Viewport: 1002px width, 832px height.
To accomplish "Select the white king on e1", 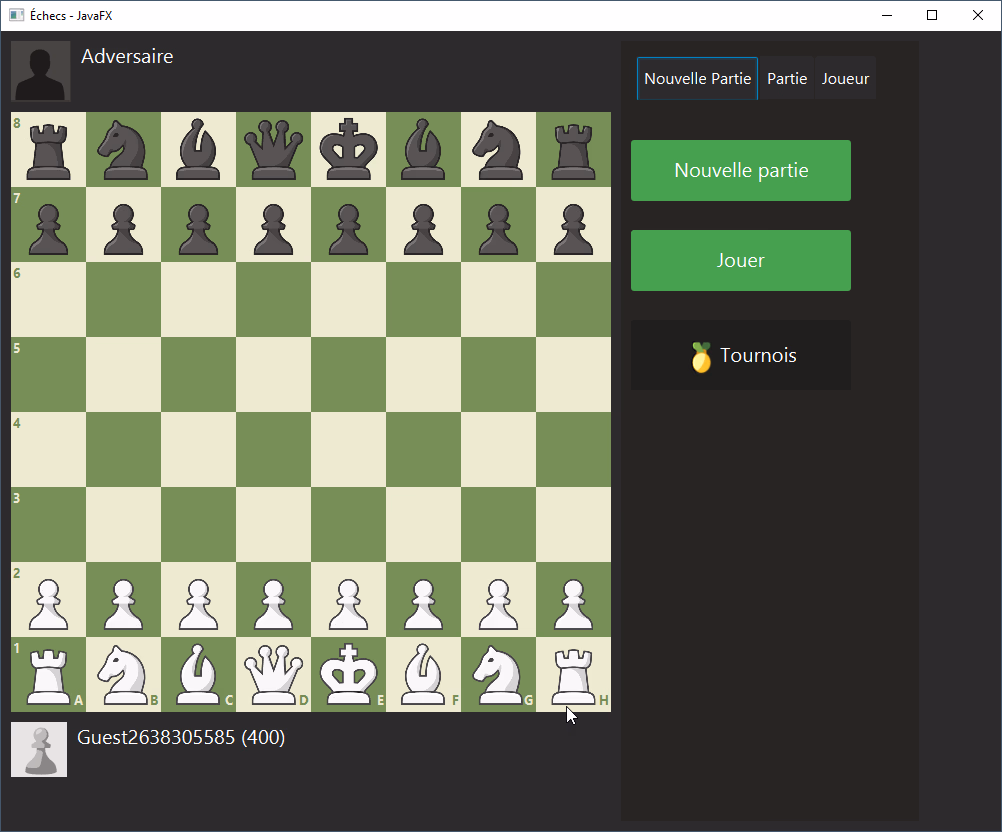I will [348, 675].
